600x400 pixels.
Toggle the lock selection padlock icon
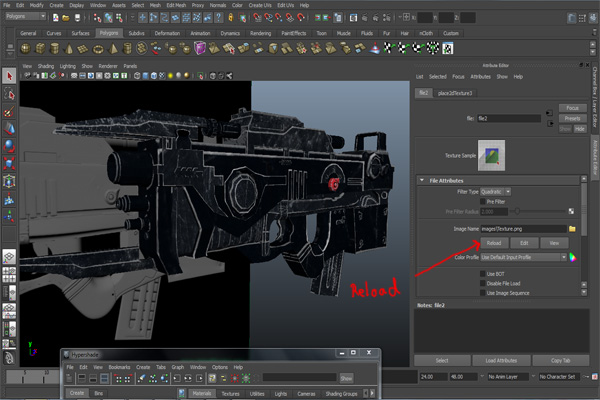(231, 18)
